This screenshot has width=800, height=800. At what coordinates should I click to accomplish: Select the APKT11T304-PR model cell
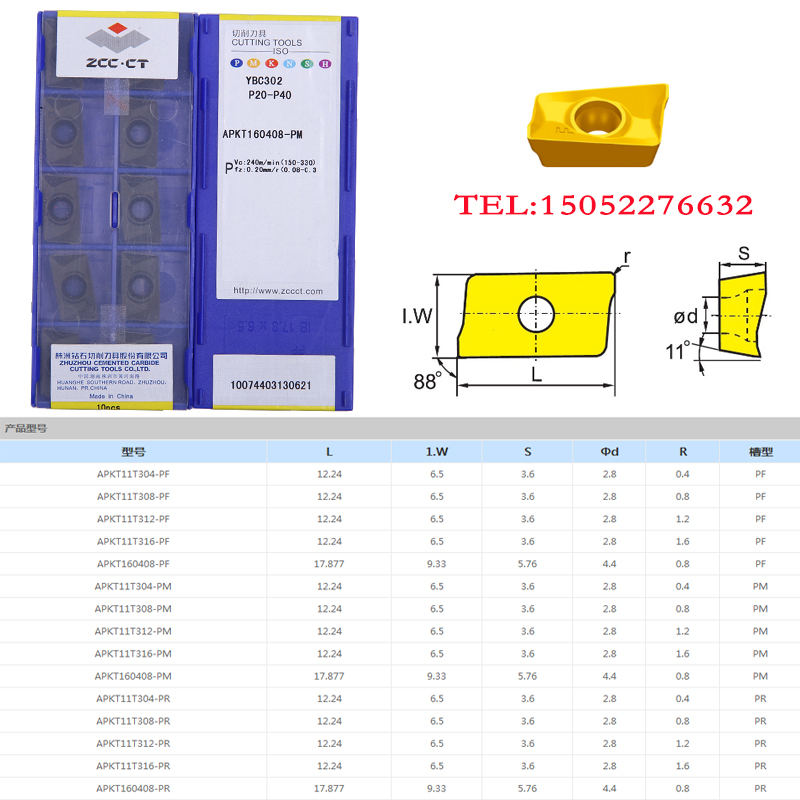click(x=133, y=698)
